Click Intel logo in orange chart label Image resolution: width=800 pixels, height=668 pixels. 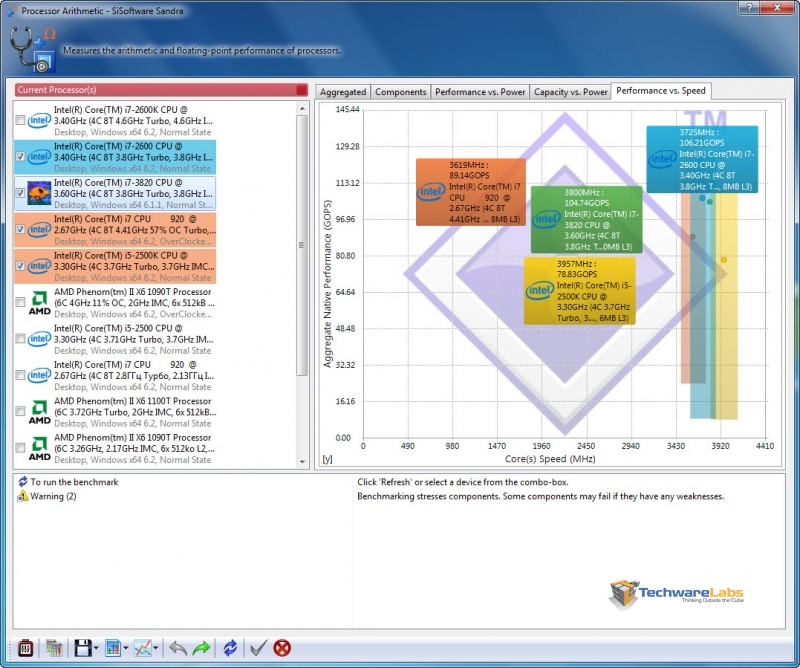coord(431,192)
